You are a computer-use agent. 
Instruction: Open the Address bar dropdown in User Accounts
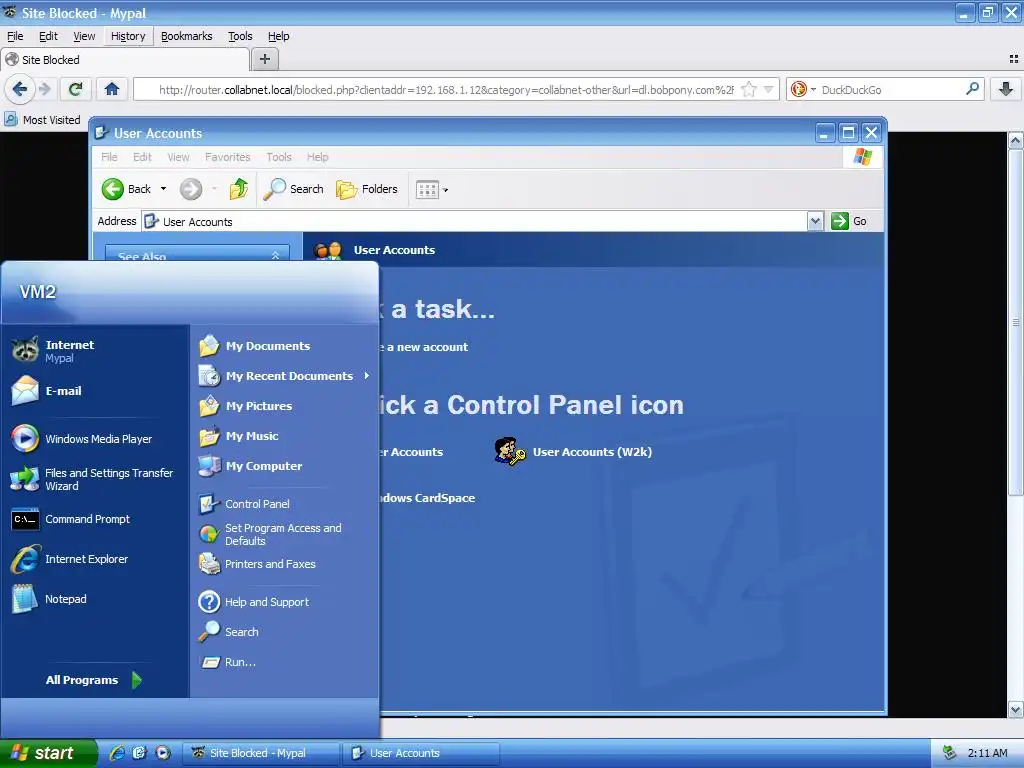(x=814, y=221)
